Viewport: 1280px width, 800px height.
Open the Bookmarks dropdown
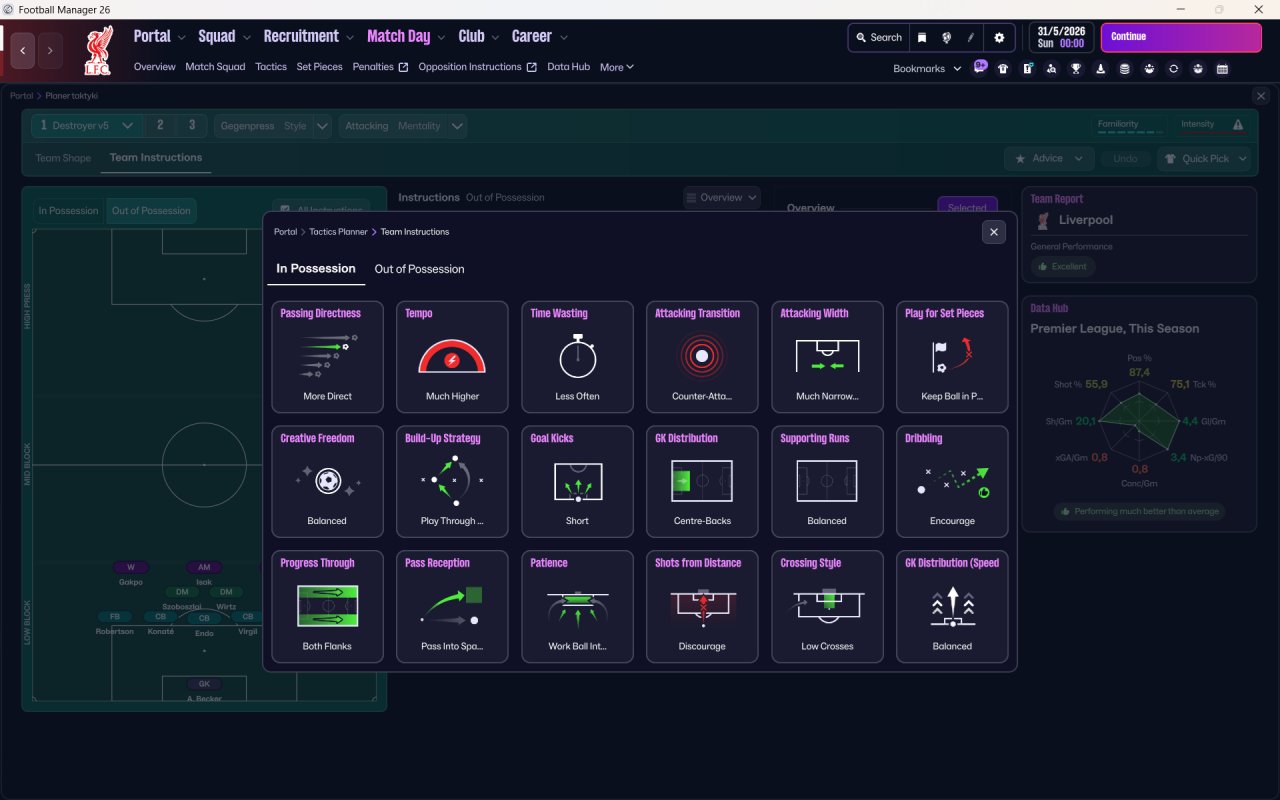pos(927,69)
